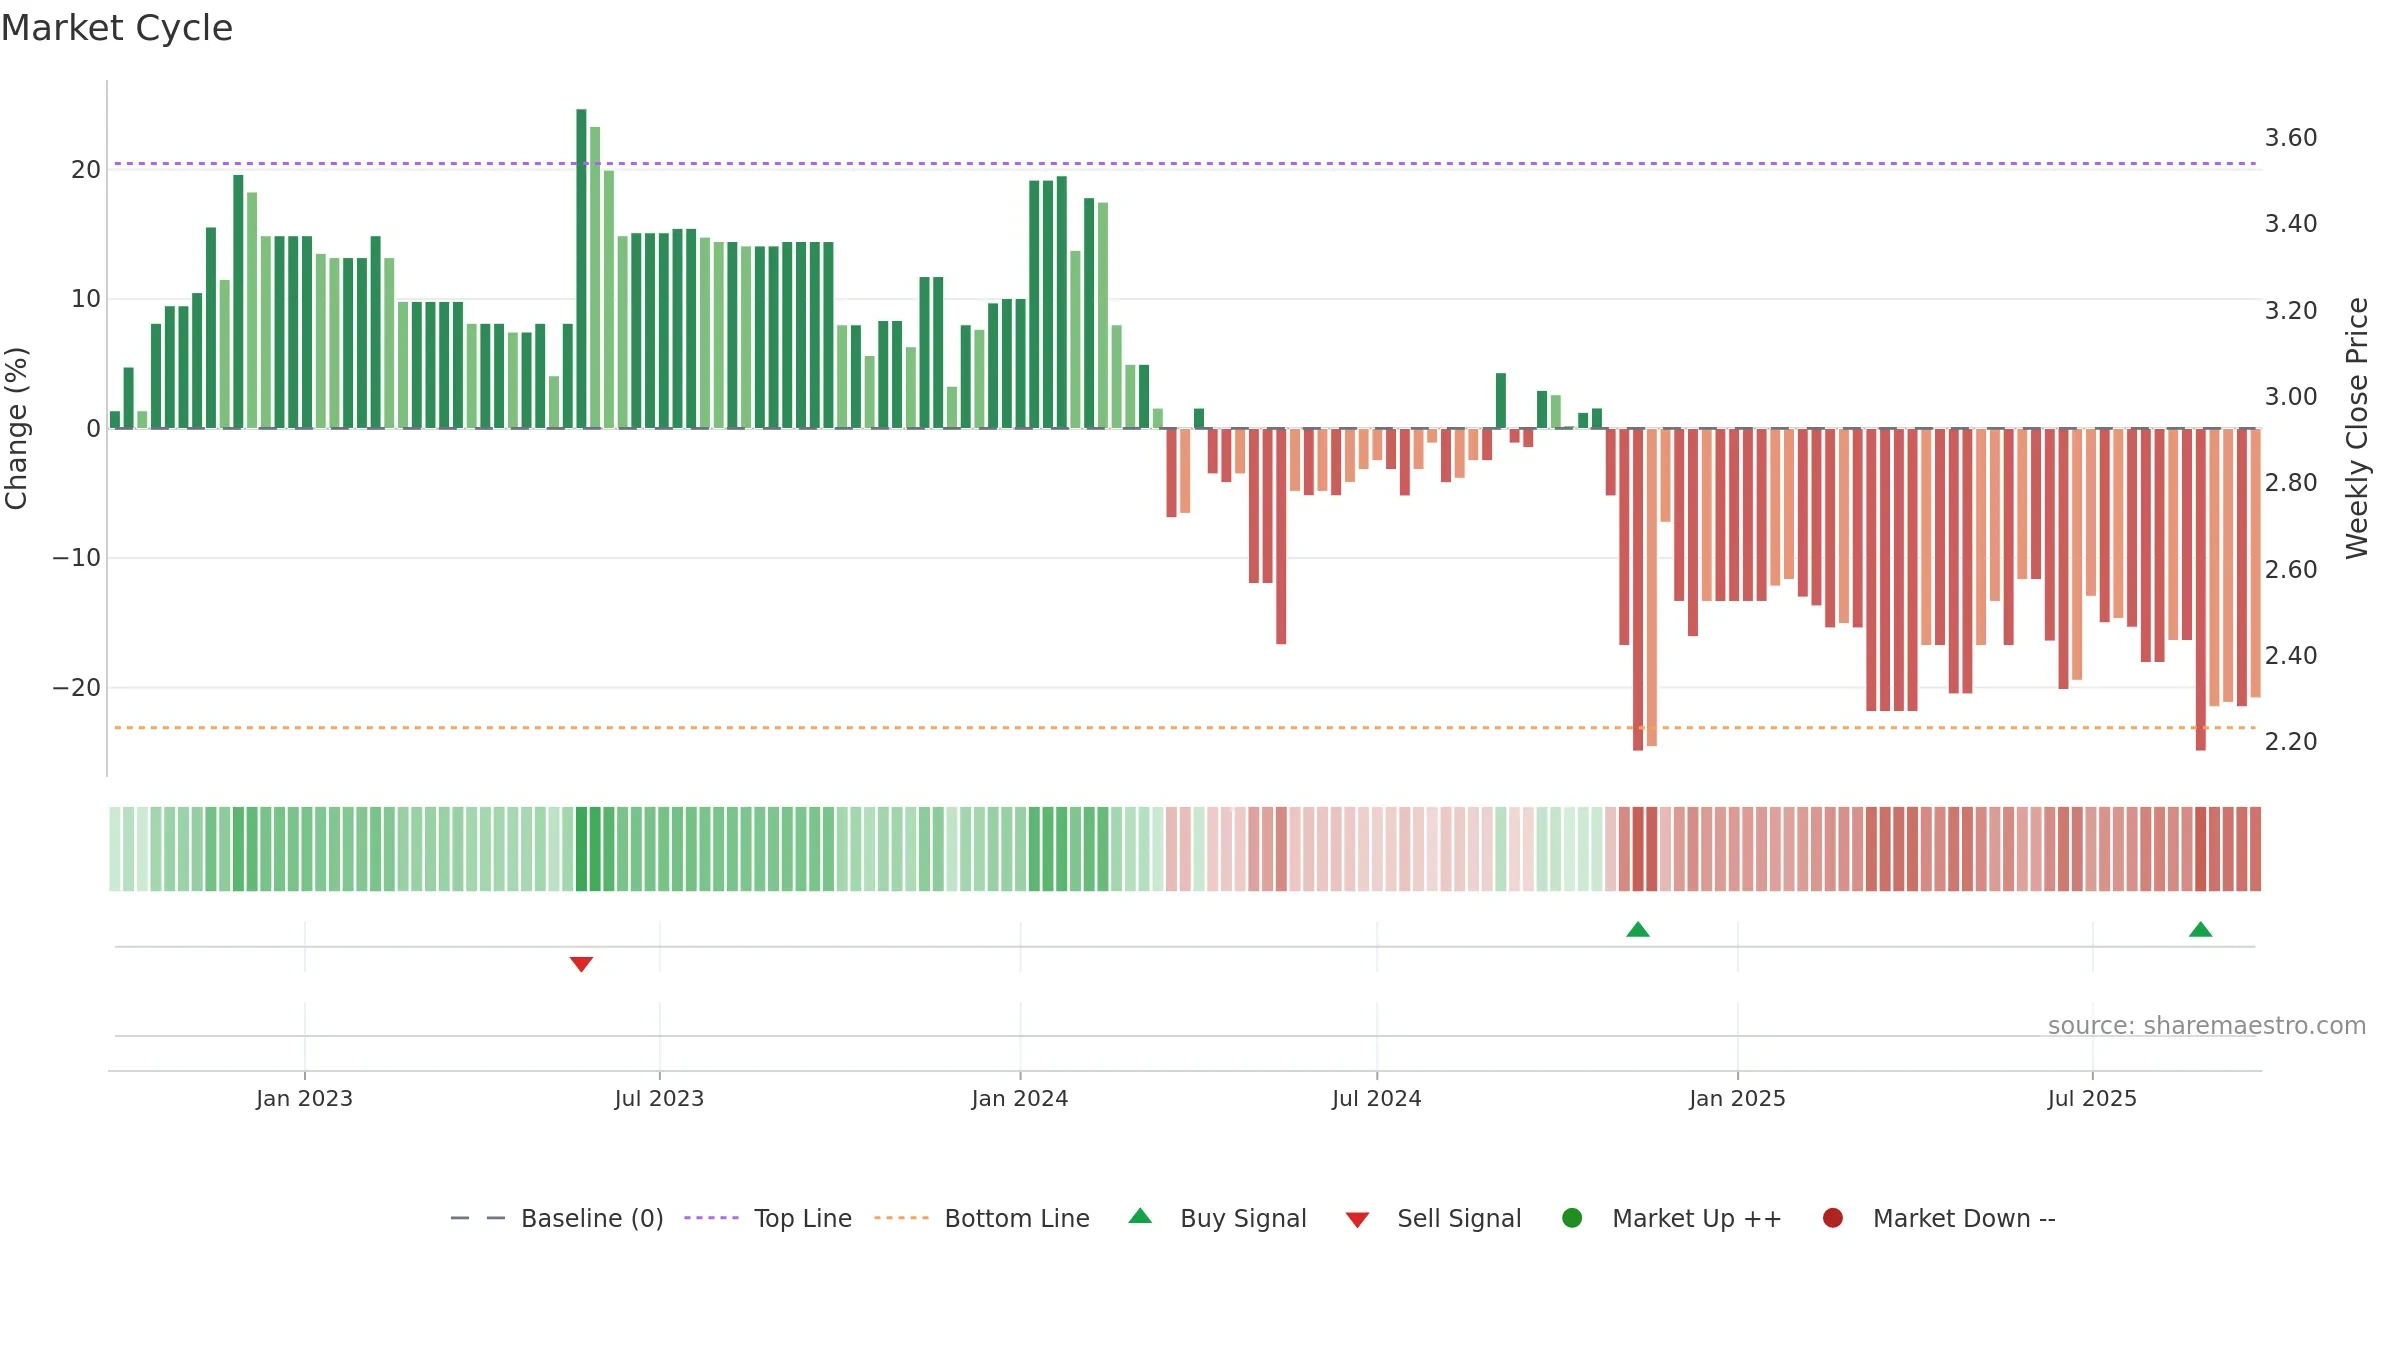Click the purple dotted top line
Screen dimensions: 2400x1350
1185,163
